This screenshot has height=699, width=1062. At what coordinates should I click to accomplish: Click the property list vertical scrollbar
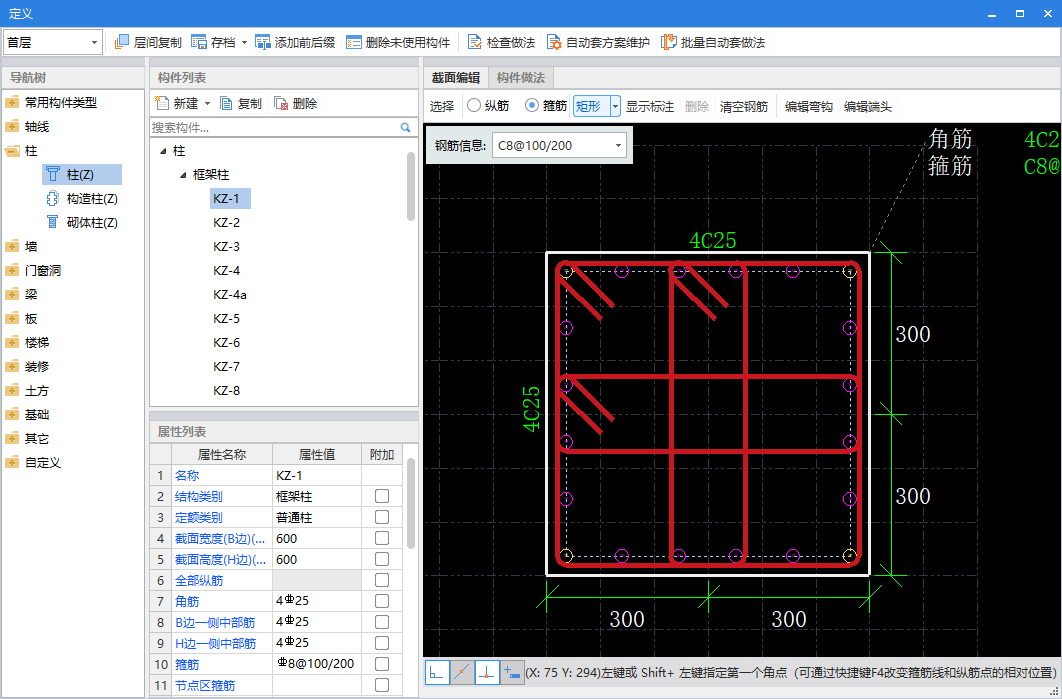pos(411,503)
